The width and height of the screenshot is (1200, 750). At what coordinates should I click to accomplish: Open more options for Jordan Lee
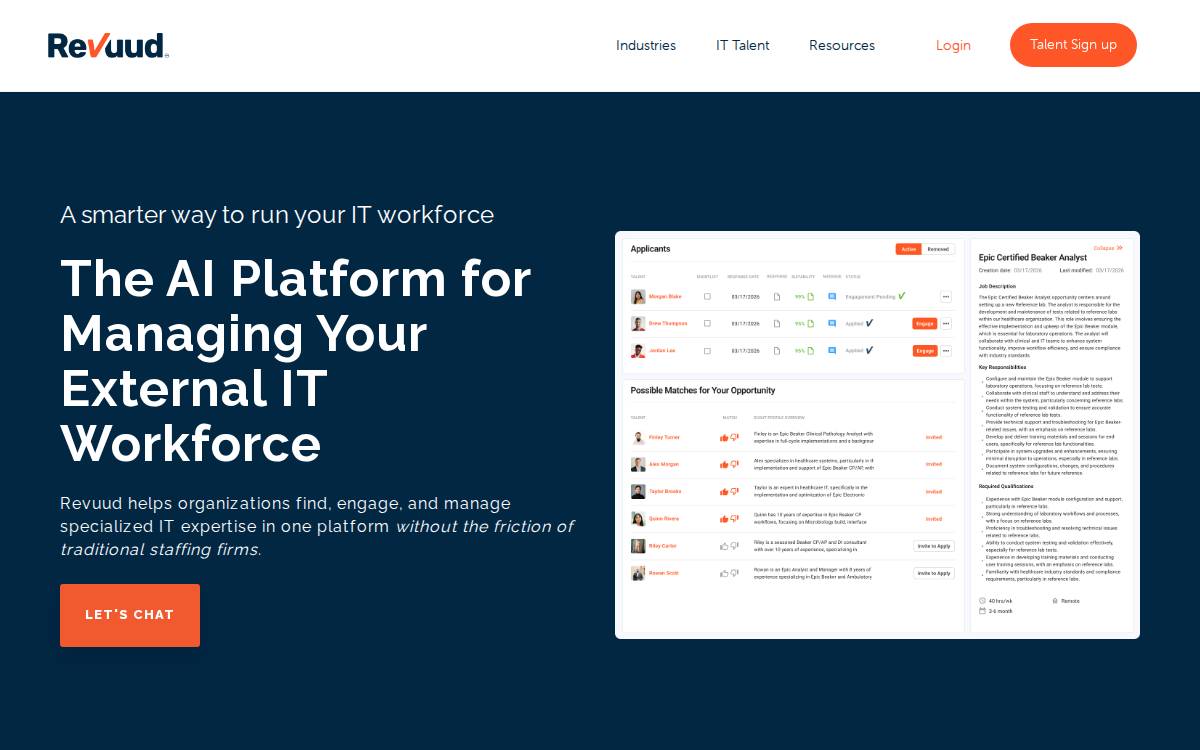click(946, 351)
